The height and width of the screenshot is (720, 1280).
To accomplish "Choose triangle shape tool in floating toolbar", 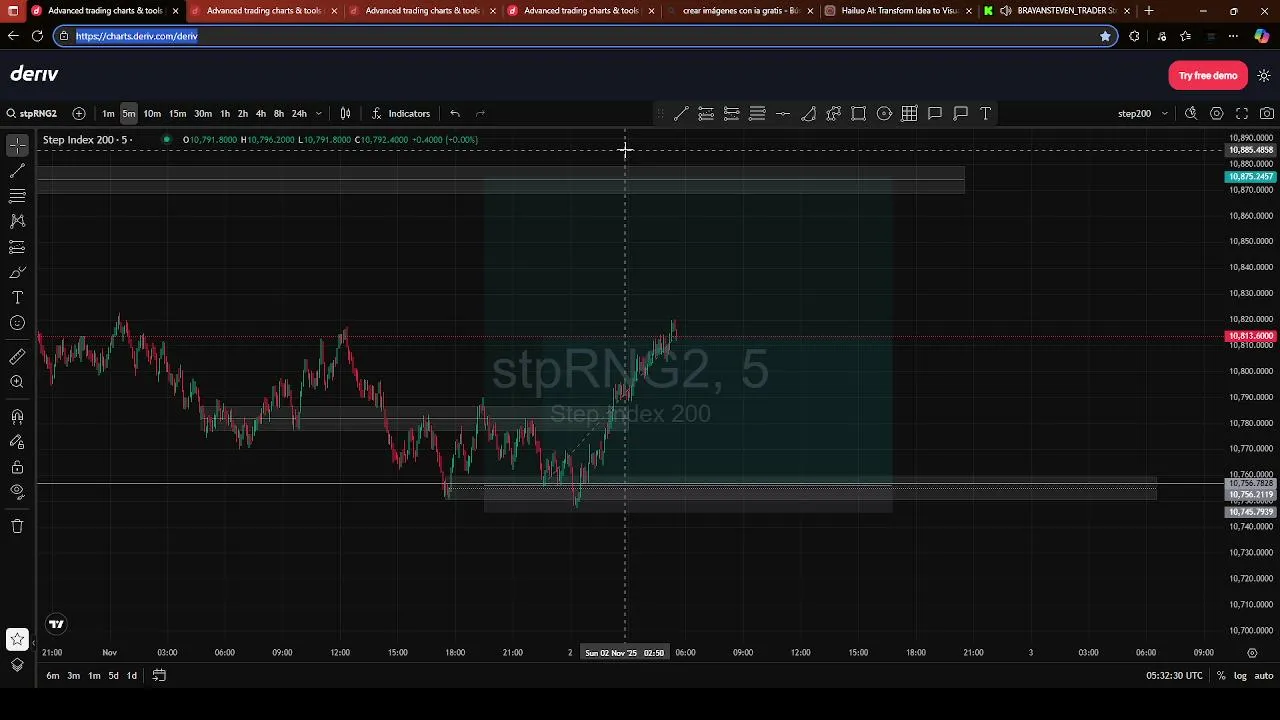I will 808,114.
